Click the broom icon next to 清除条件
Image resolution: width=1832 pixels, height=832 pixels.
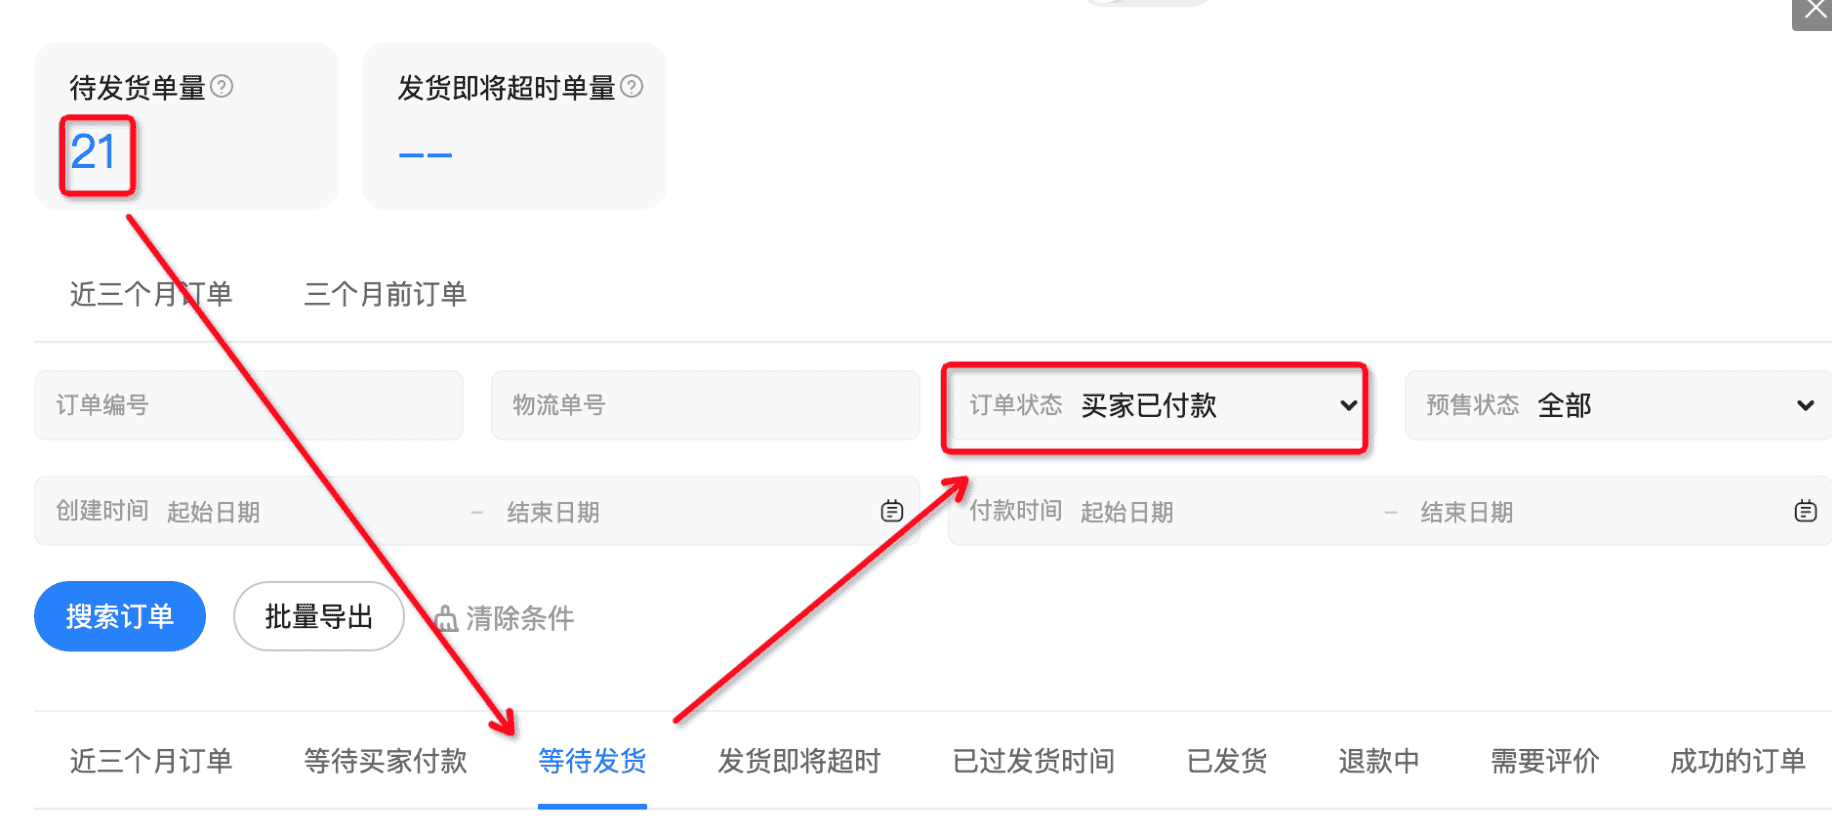[x=447, y=618]
